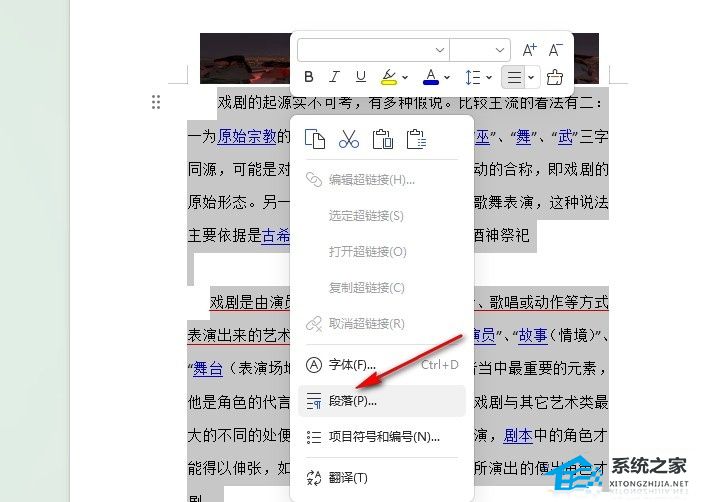Open font size combo box
The image size is (704, 502).
coord(480,50)
